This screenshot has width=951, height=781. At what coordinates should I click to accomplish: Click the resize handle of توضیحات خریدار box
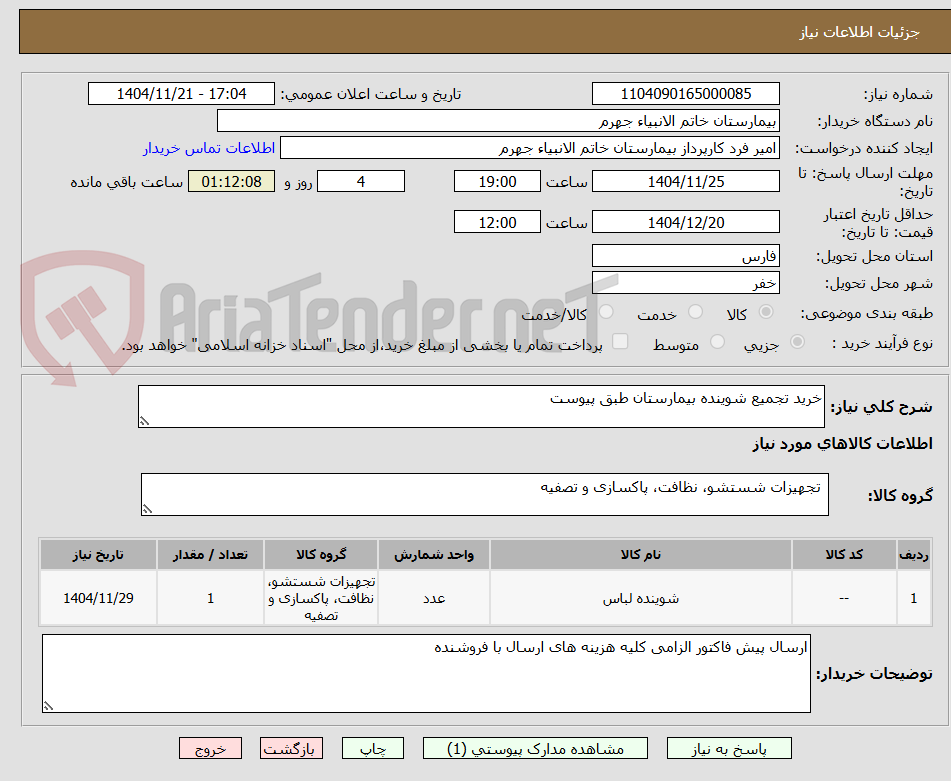[x=48, y=706]
